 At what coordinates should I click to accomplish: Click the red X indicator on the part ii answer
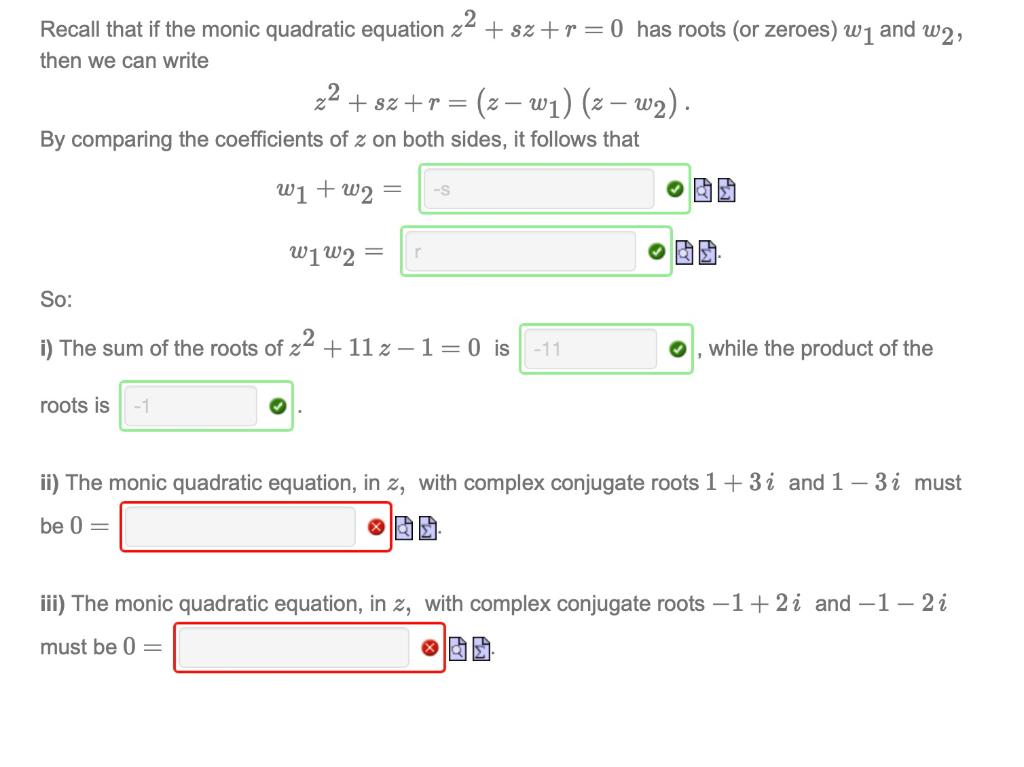click(378, 527)
